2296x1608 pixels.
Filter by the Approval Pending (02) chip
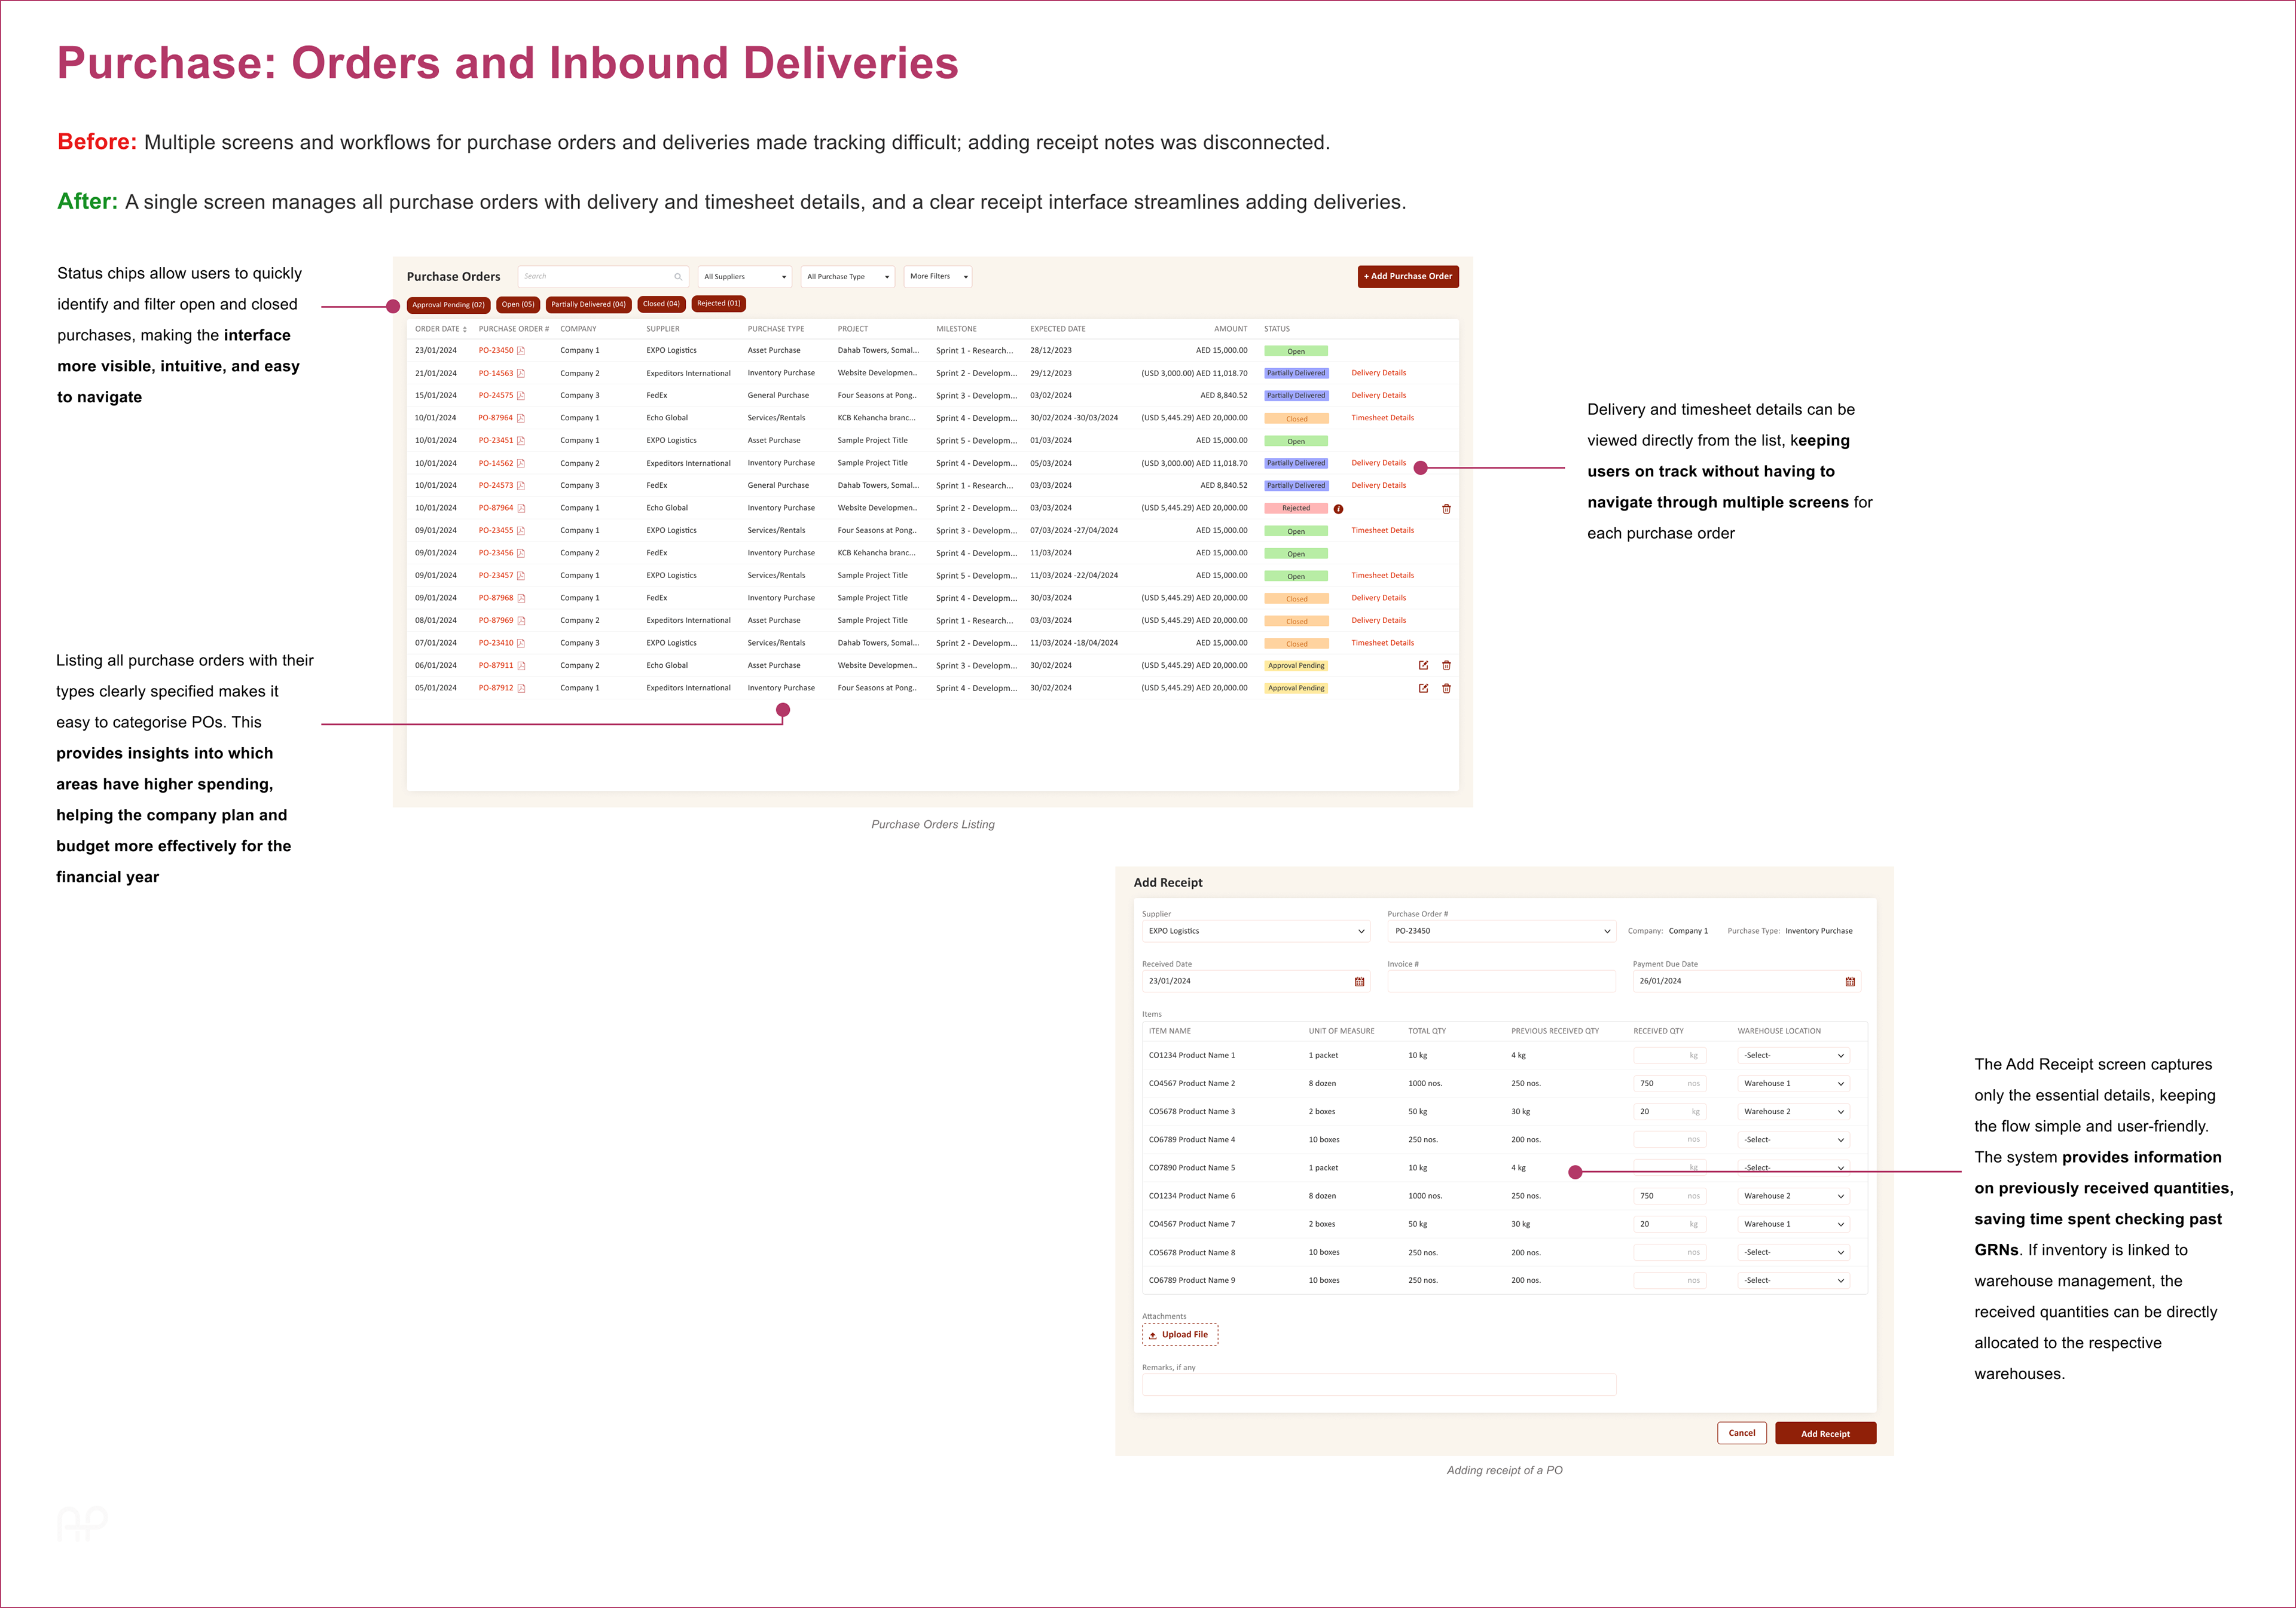point(448,305)
